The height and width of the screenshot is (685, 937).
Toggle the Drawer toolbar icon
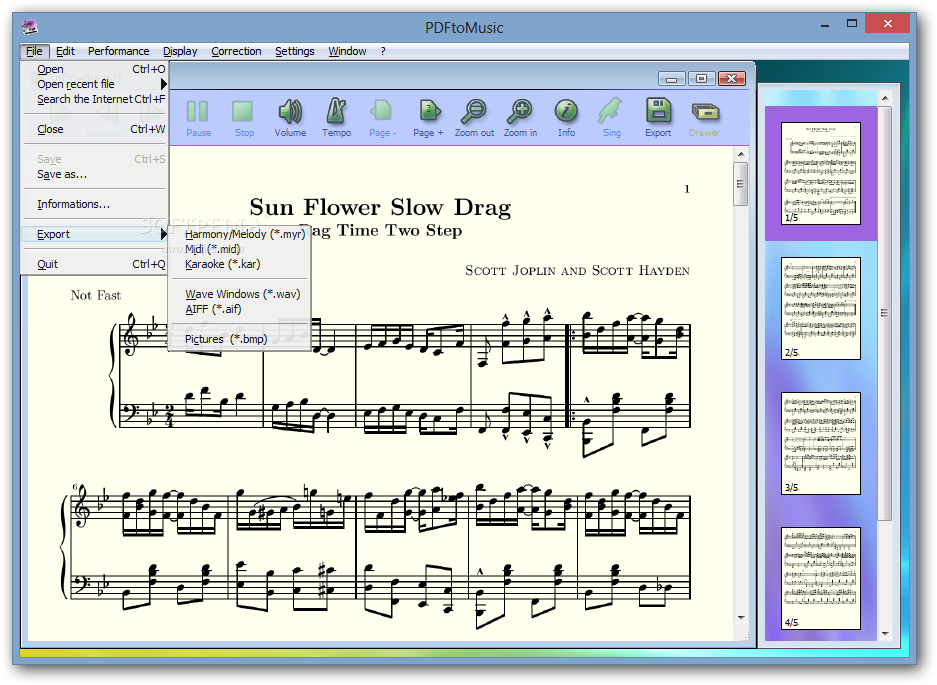[705, 112]
